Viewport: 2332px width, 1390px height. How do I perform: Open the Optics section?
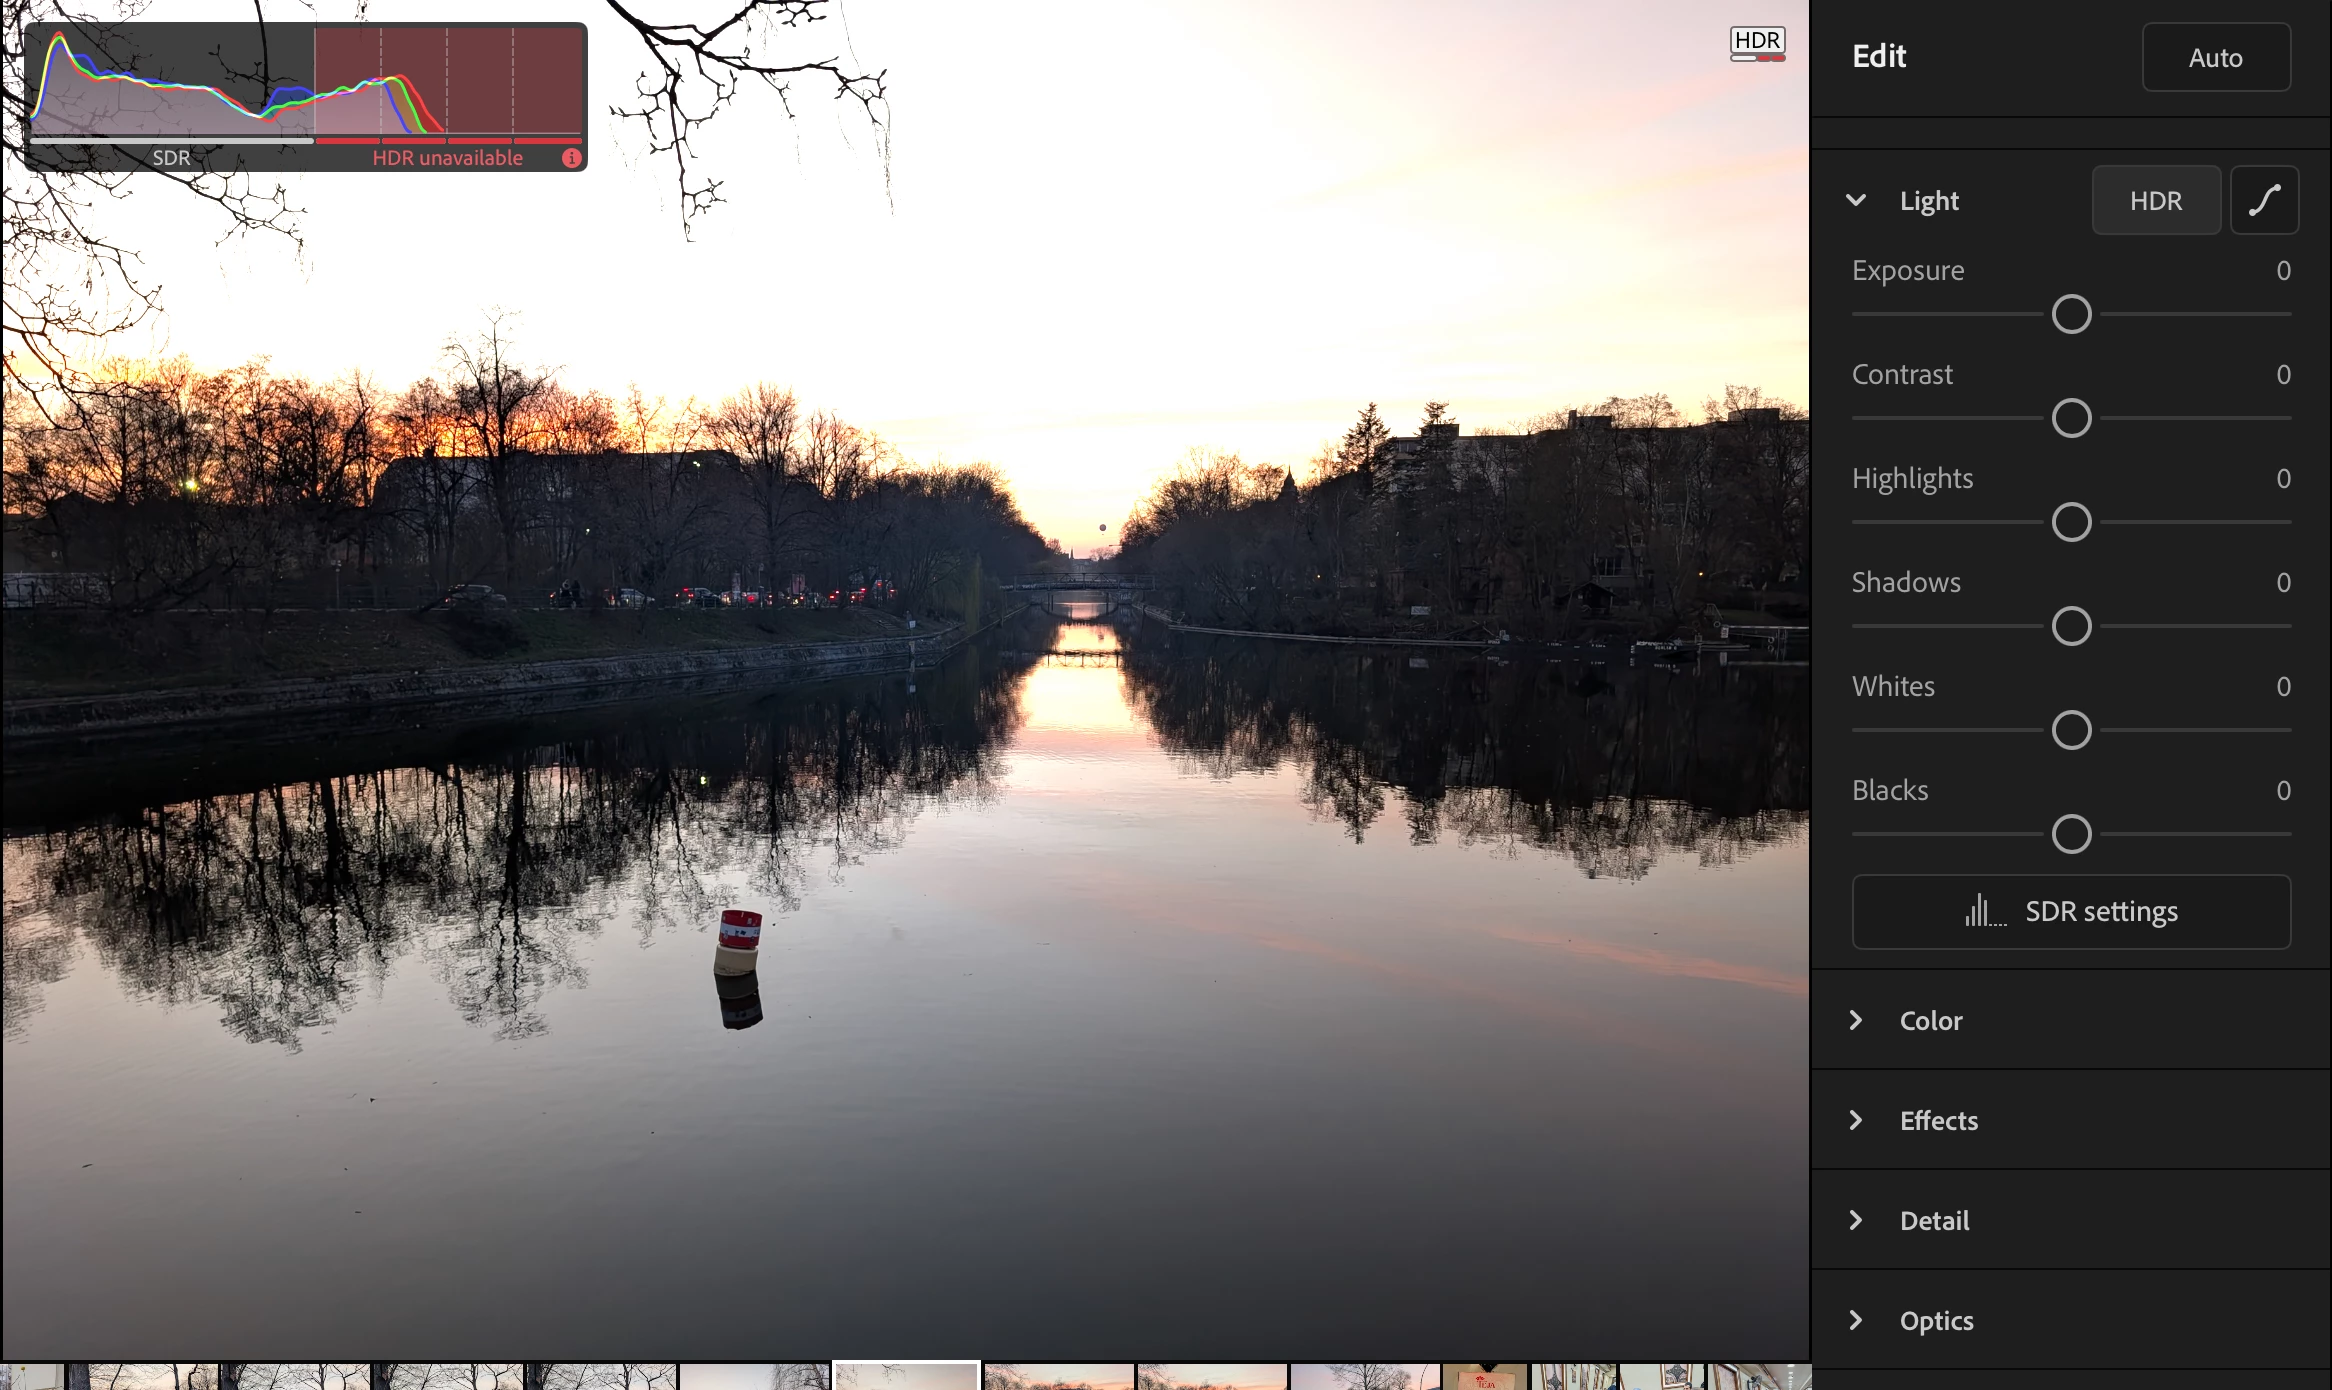(1936, 1320)
